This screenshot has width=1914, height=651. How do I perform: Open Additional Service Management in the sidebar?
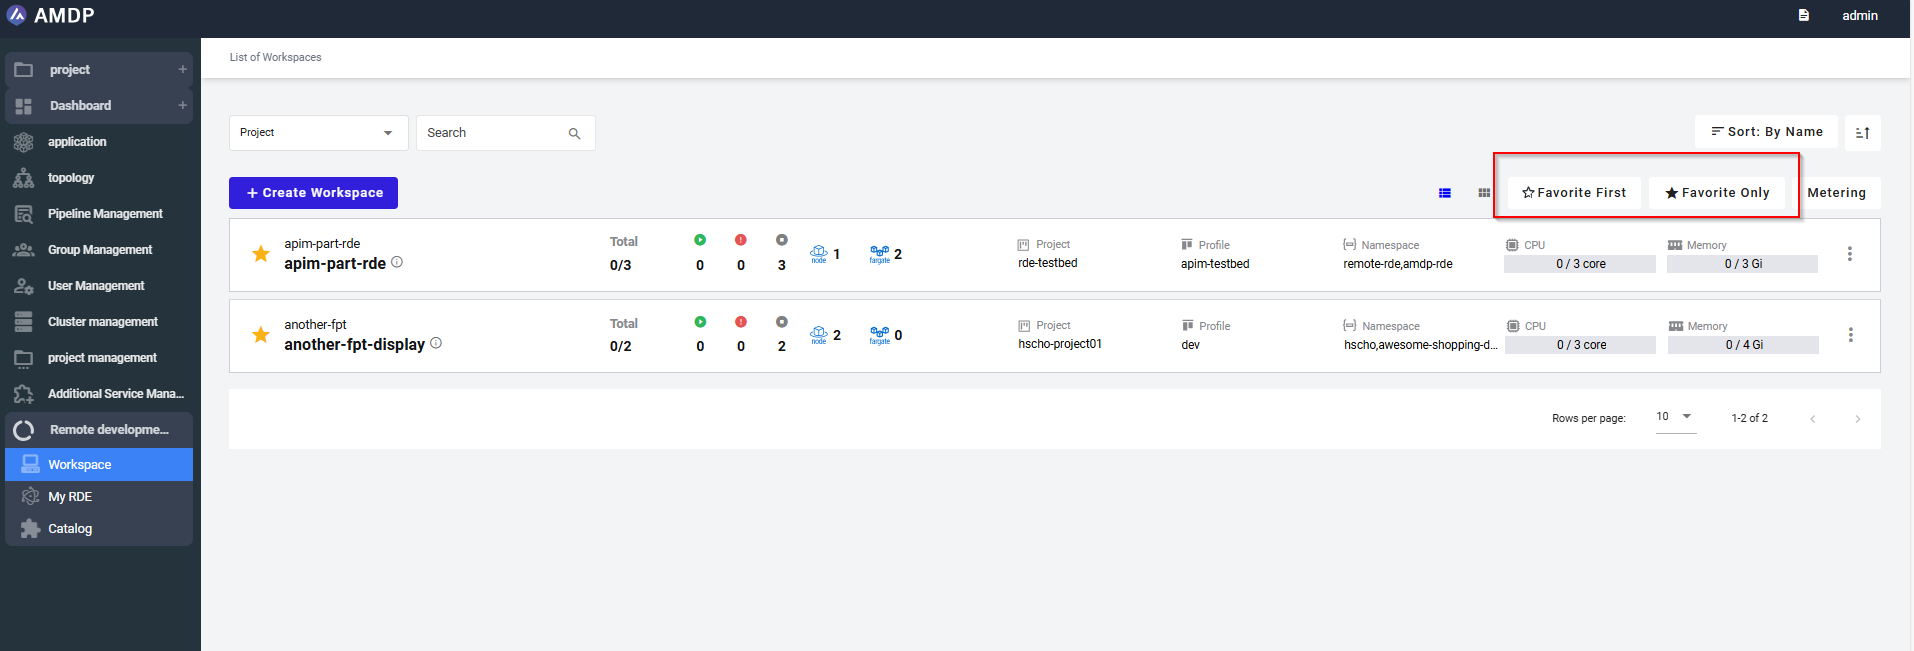116,394
